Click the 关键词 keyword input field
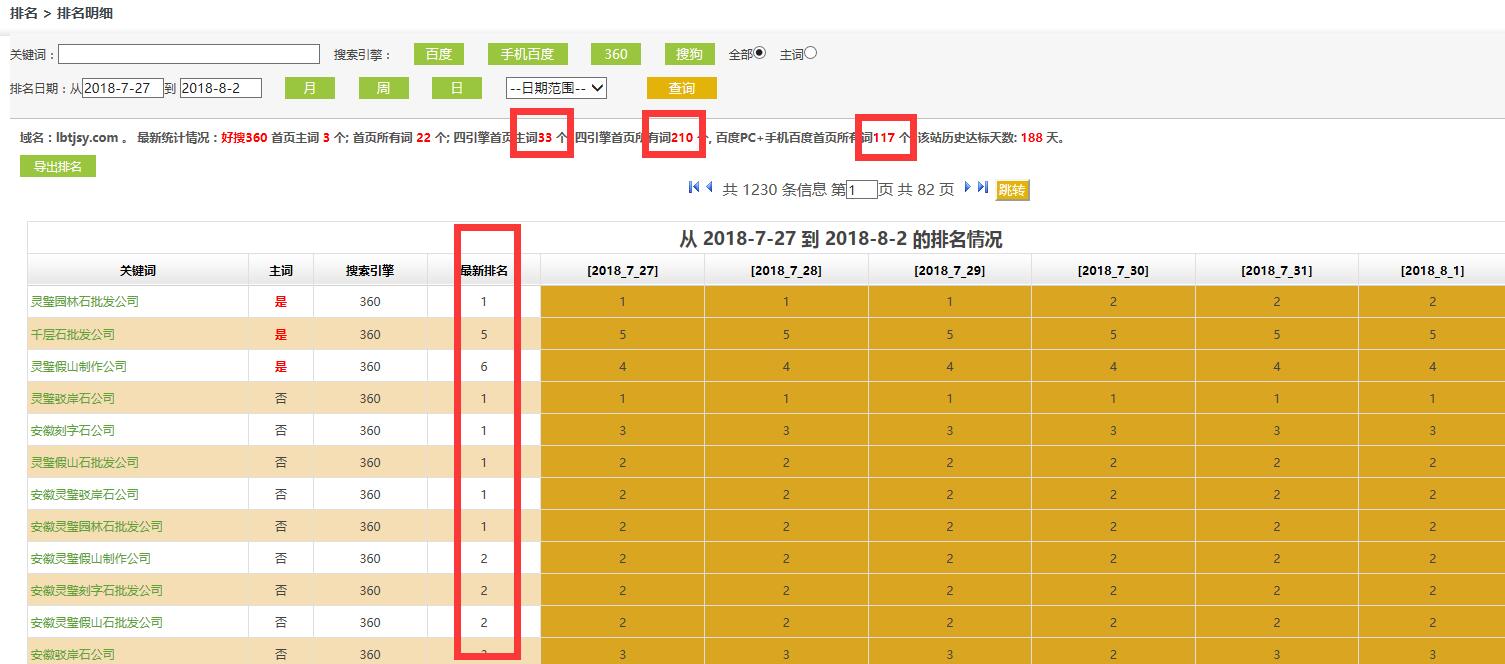This screenshot has height=664, width=1505. click(189, 54)
